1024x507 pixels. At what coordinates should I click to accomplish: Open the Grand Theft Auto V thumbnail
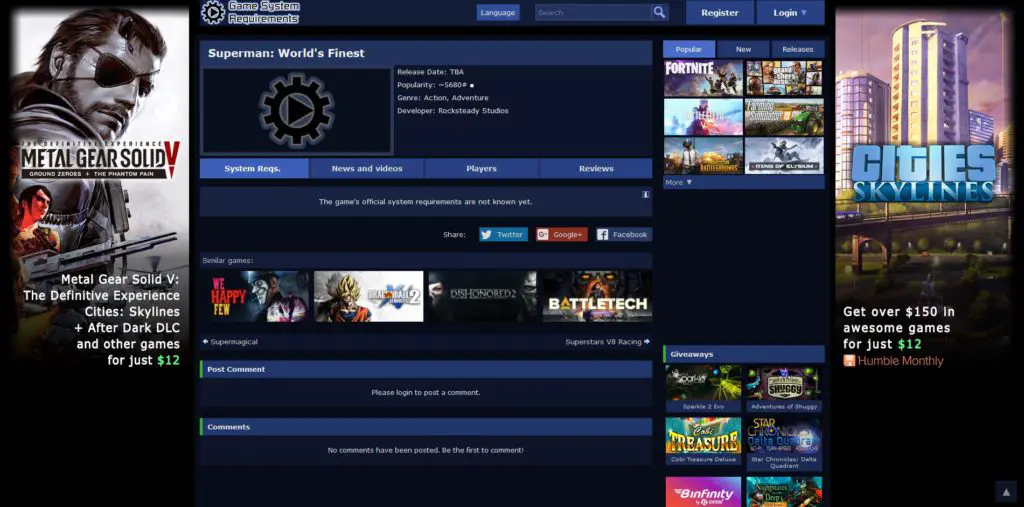coord(784,78)
